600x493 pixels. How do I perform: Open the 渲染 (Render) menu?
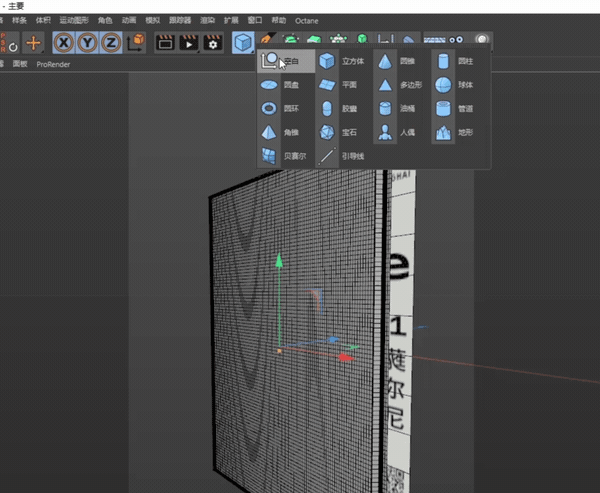207,21
